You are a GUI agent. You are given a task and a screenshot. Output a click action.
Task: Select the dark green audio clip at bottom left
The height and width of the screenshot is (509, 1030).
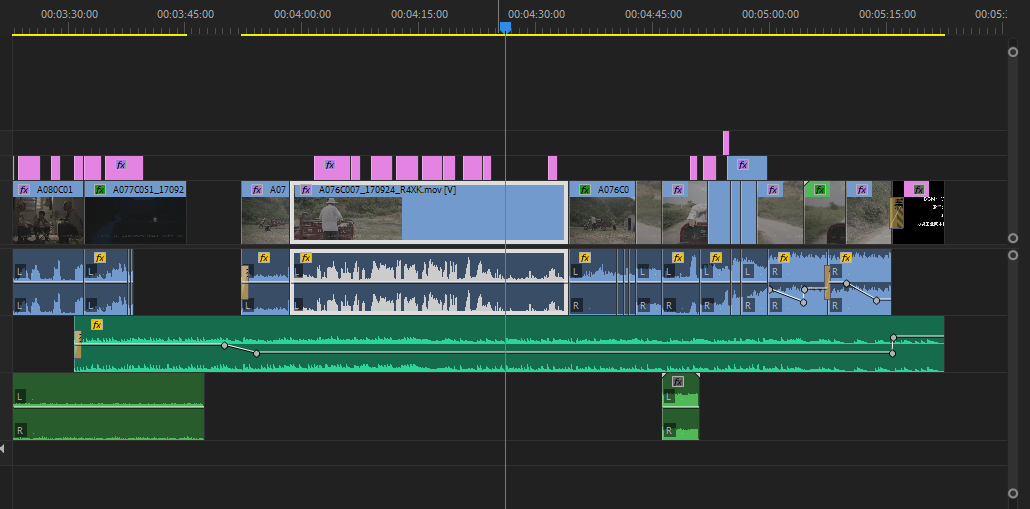click(108, 406)
